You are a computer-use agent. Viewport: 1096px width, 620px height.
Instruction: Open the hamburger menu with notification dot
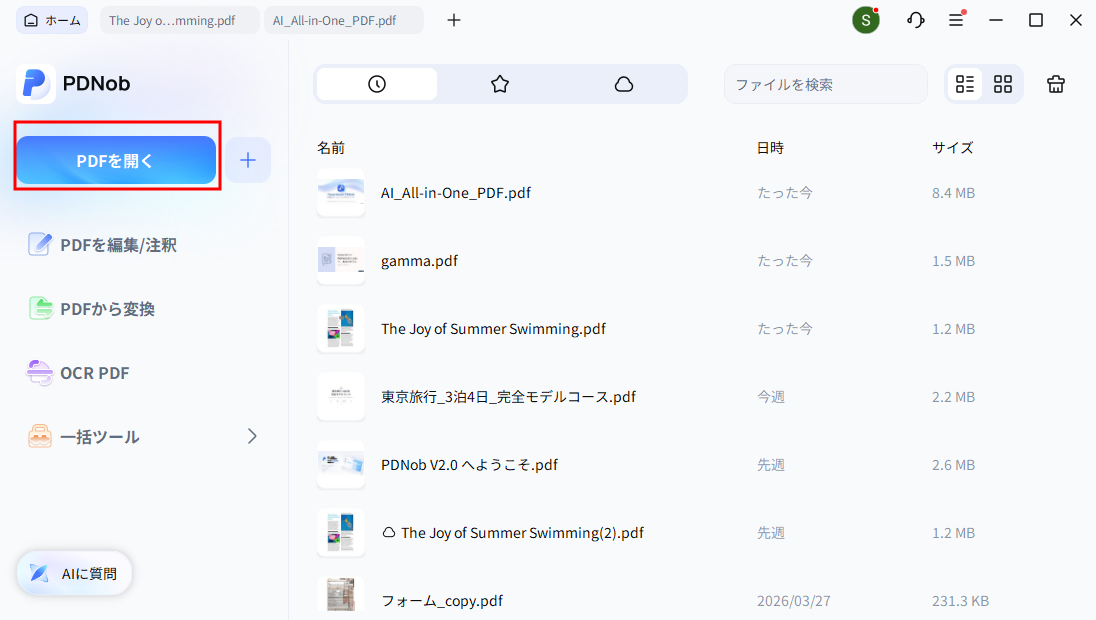[x=956, y=19]
